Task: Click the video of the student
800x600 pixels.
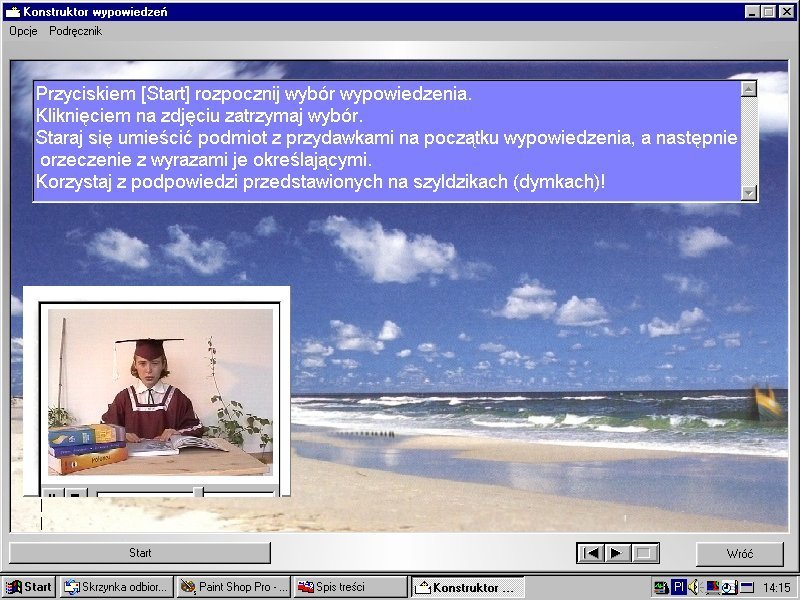Action: [160, 392]
